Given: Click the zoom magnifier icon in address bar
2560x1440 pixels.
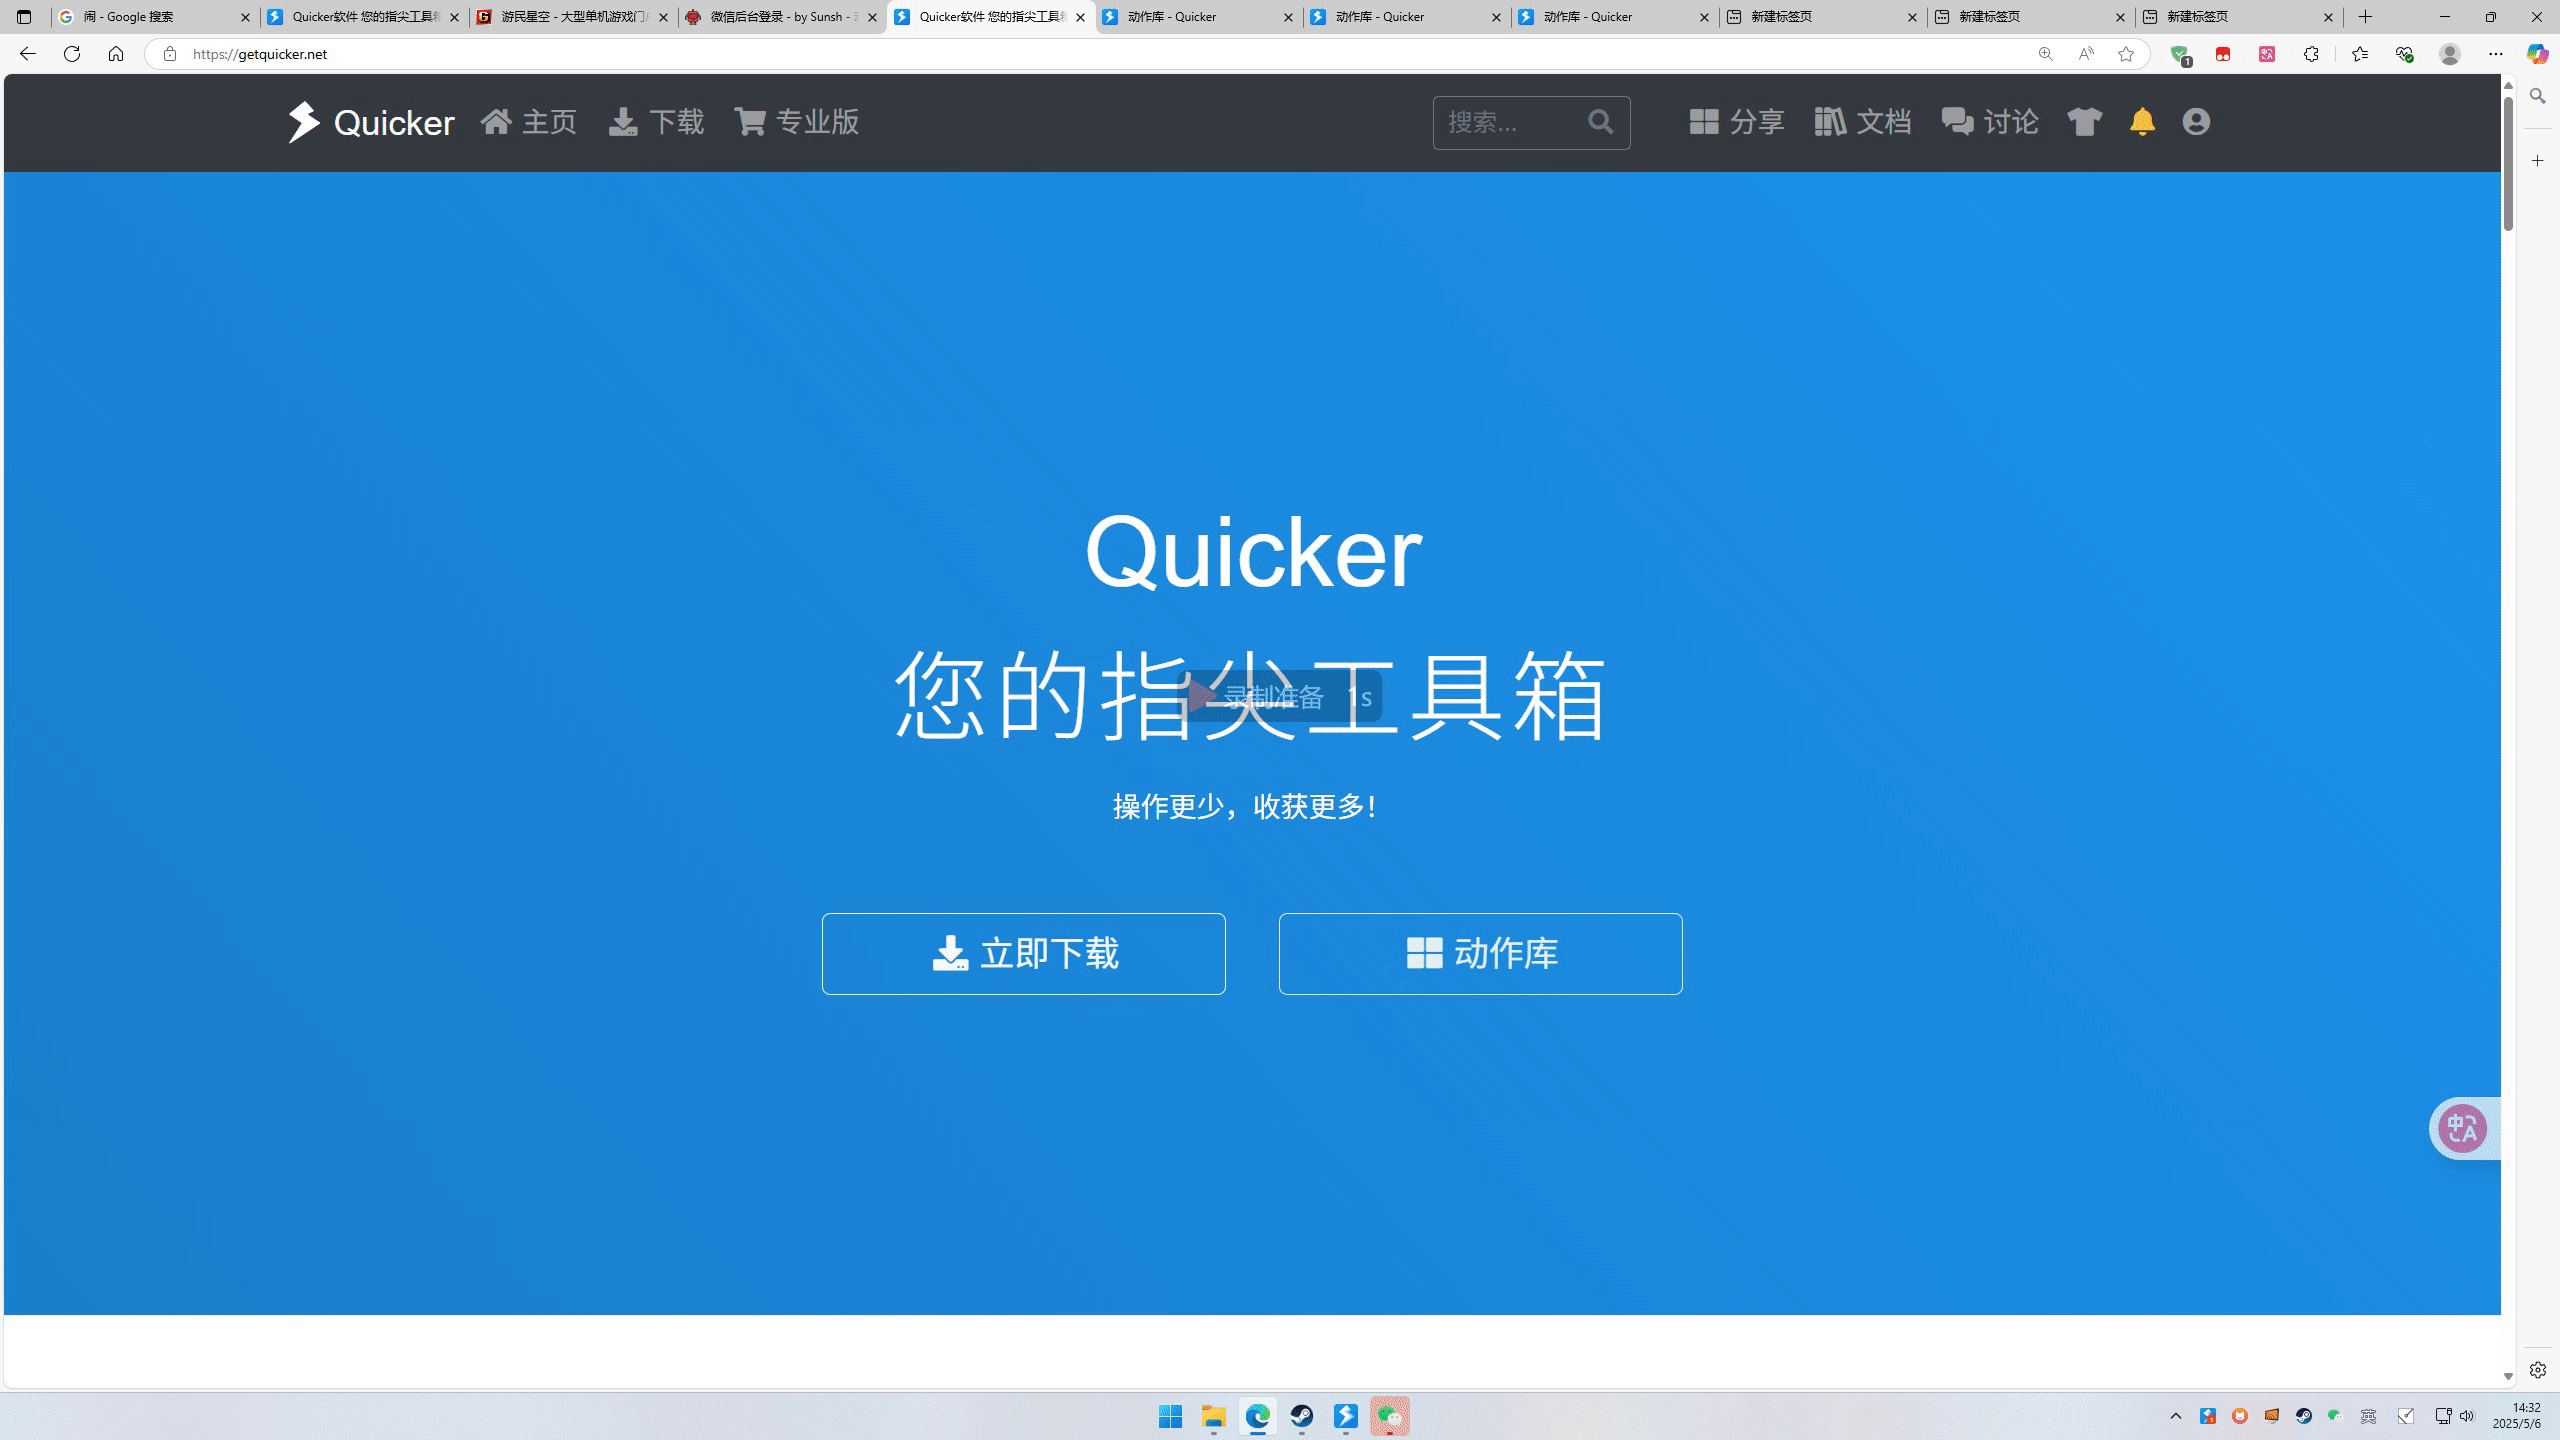Looking at the screenshot, I should click(2045, 54).
